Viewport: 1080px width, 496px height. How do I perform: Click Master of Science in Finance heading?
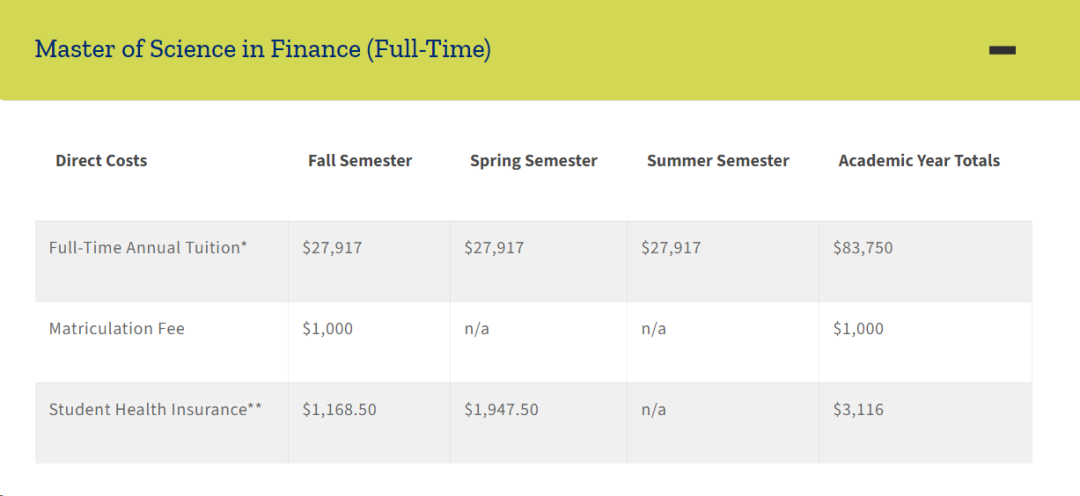pyautogui.click(x=263, y=50)
